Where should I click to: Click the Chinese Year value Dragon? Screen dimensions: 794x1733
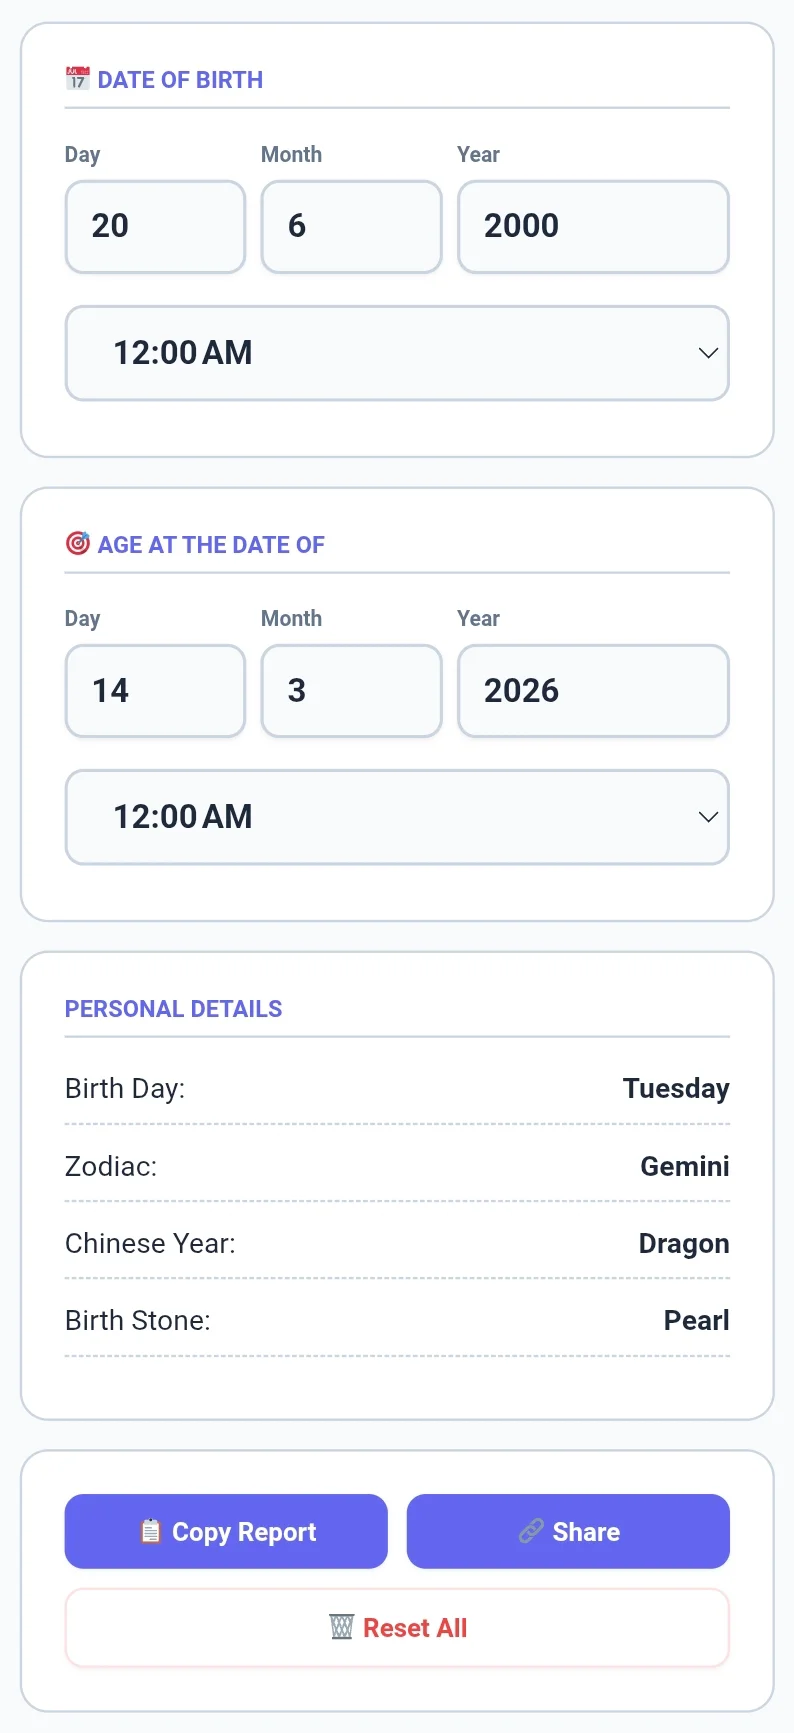tap(683, 1243)
